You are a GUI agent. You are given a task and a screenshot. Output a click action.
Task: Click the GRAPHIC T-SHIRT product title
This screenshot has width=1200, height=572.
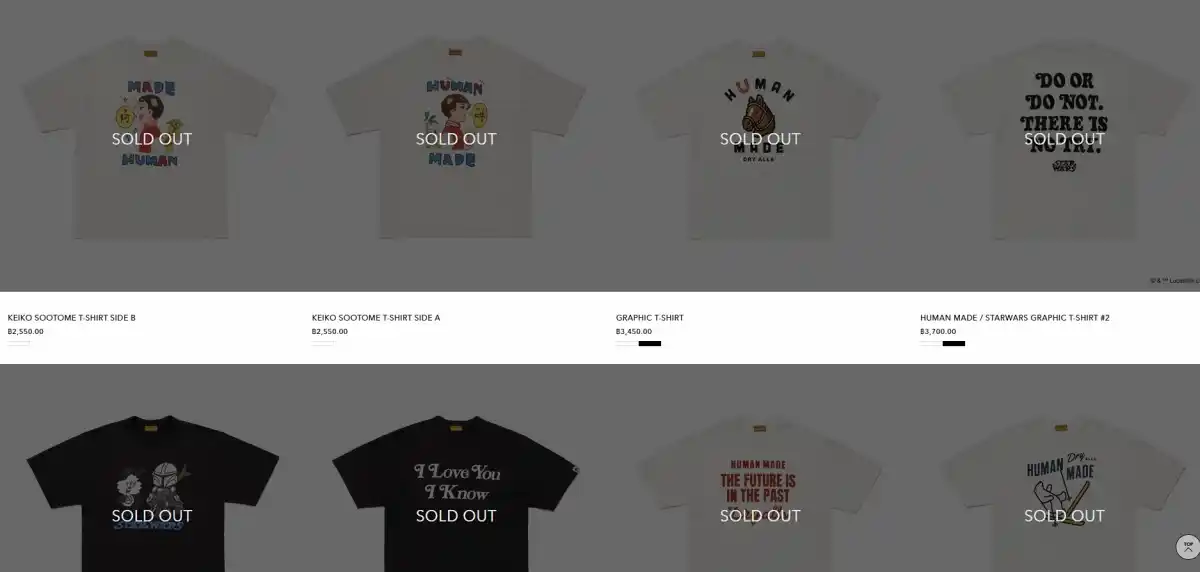(x=650, y=318)
